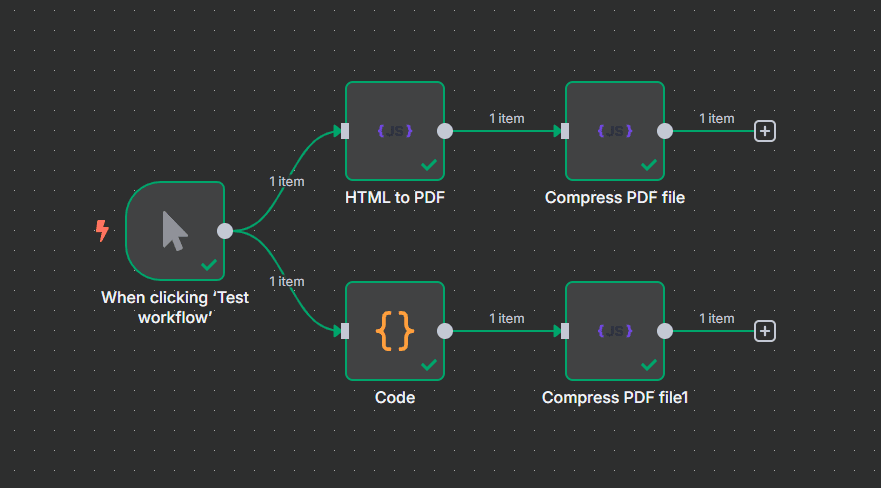Viewport: 881px width, 488px height.
Task: Click the Code node input handle
Action: [345, 331]
